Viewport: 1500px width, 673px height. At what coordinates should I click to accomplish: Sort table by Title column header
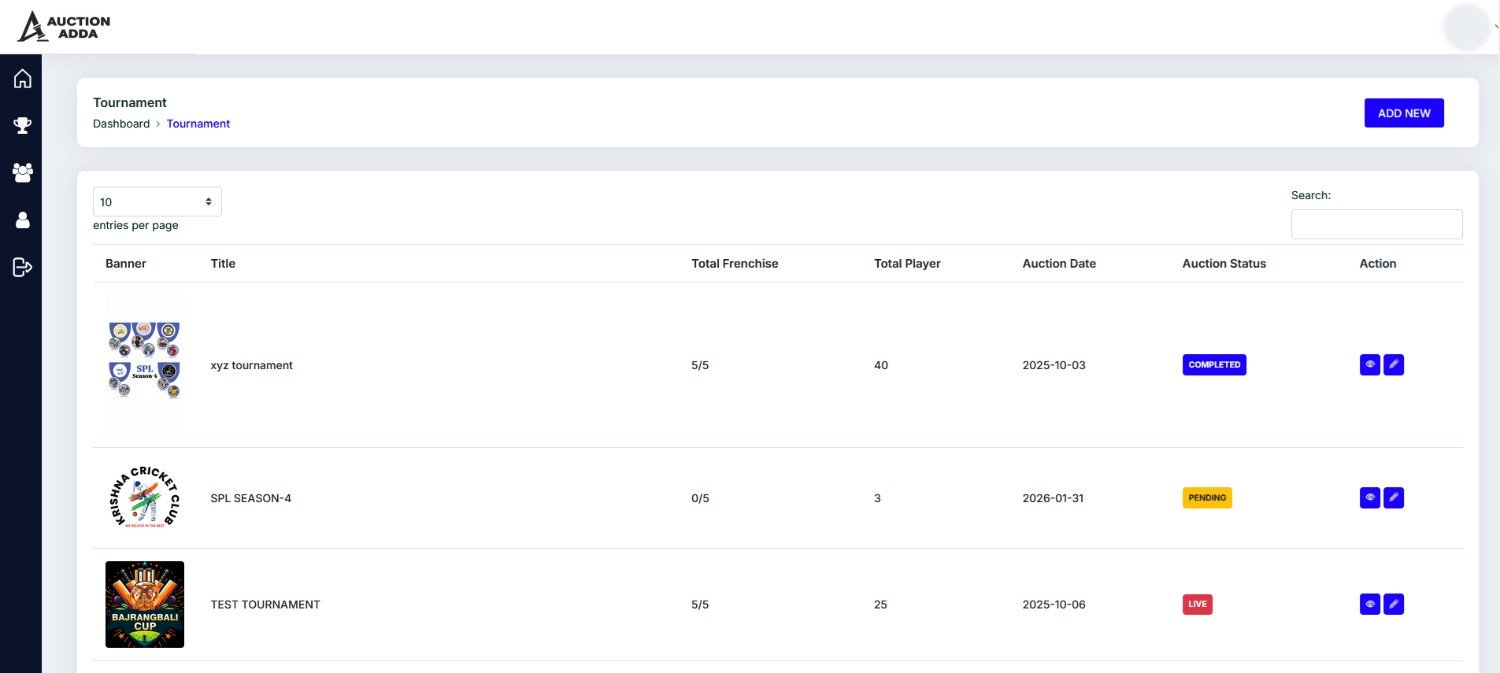(223, 264)
